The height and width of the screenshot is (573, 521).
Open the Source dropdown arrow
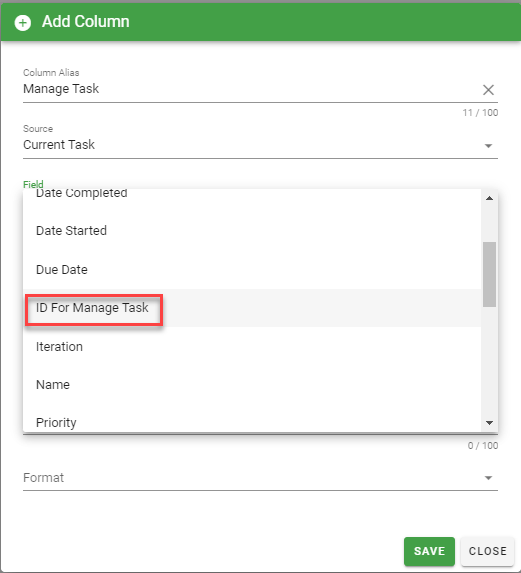pos(488,146)
